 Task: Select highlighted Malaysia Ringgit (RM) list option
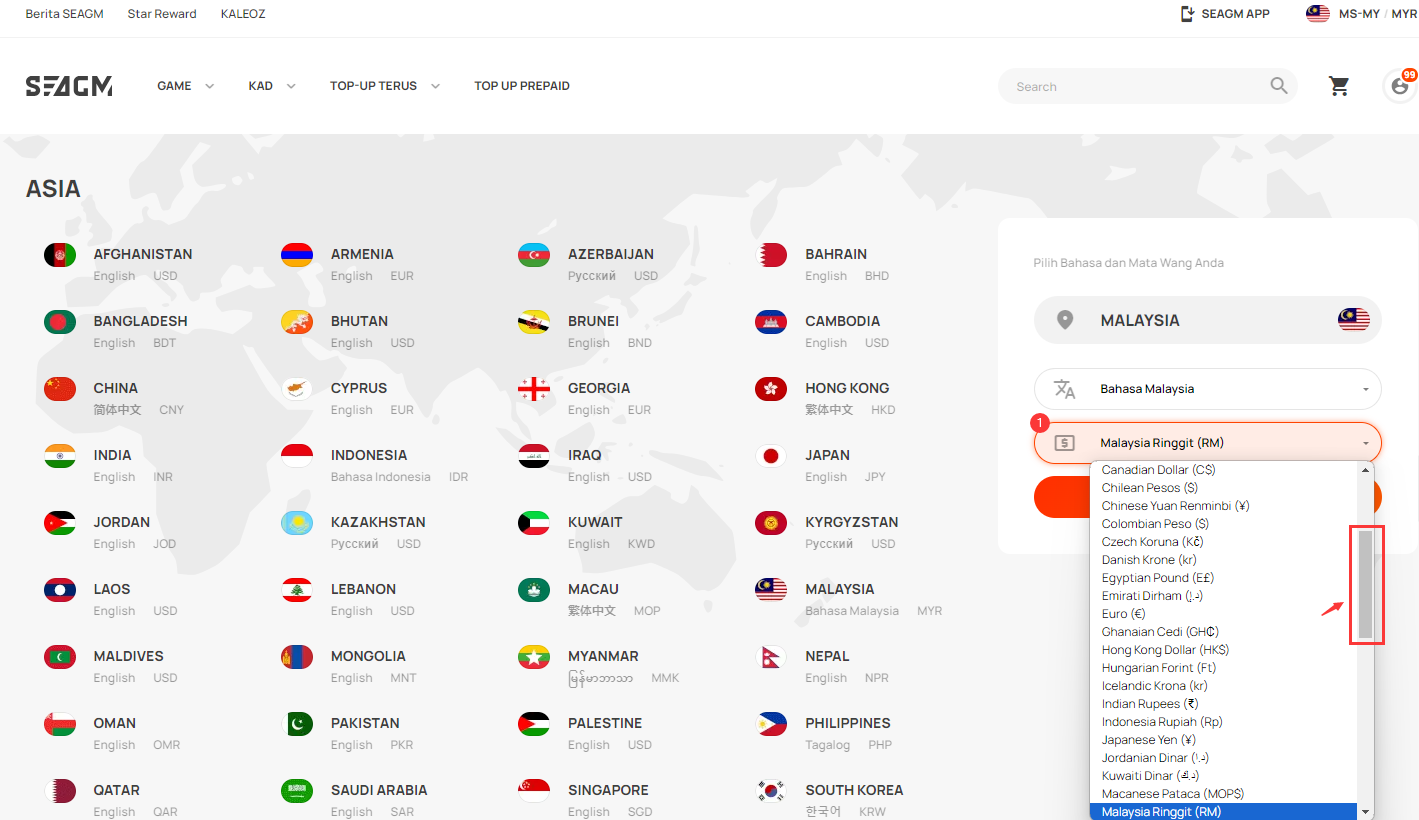(x=1223, y=812)
